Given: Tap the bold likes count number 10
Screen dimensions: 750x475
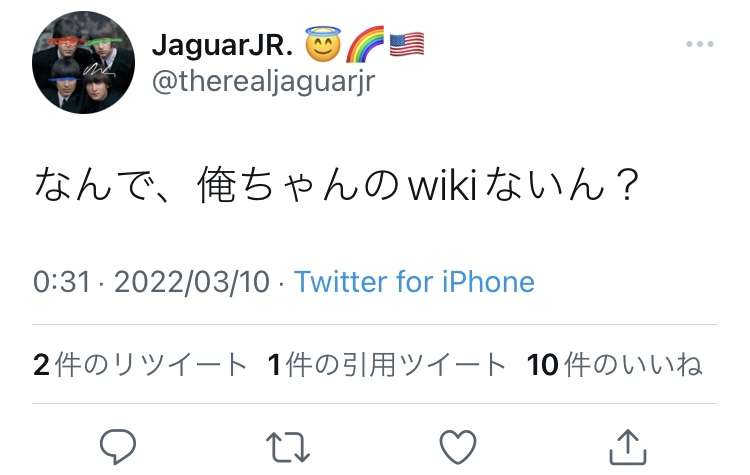Looking at the screenshot, I should tap(543, 365).
